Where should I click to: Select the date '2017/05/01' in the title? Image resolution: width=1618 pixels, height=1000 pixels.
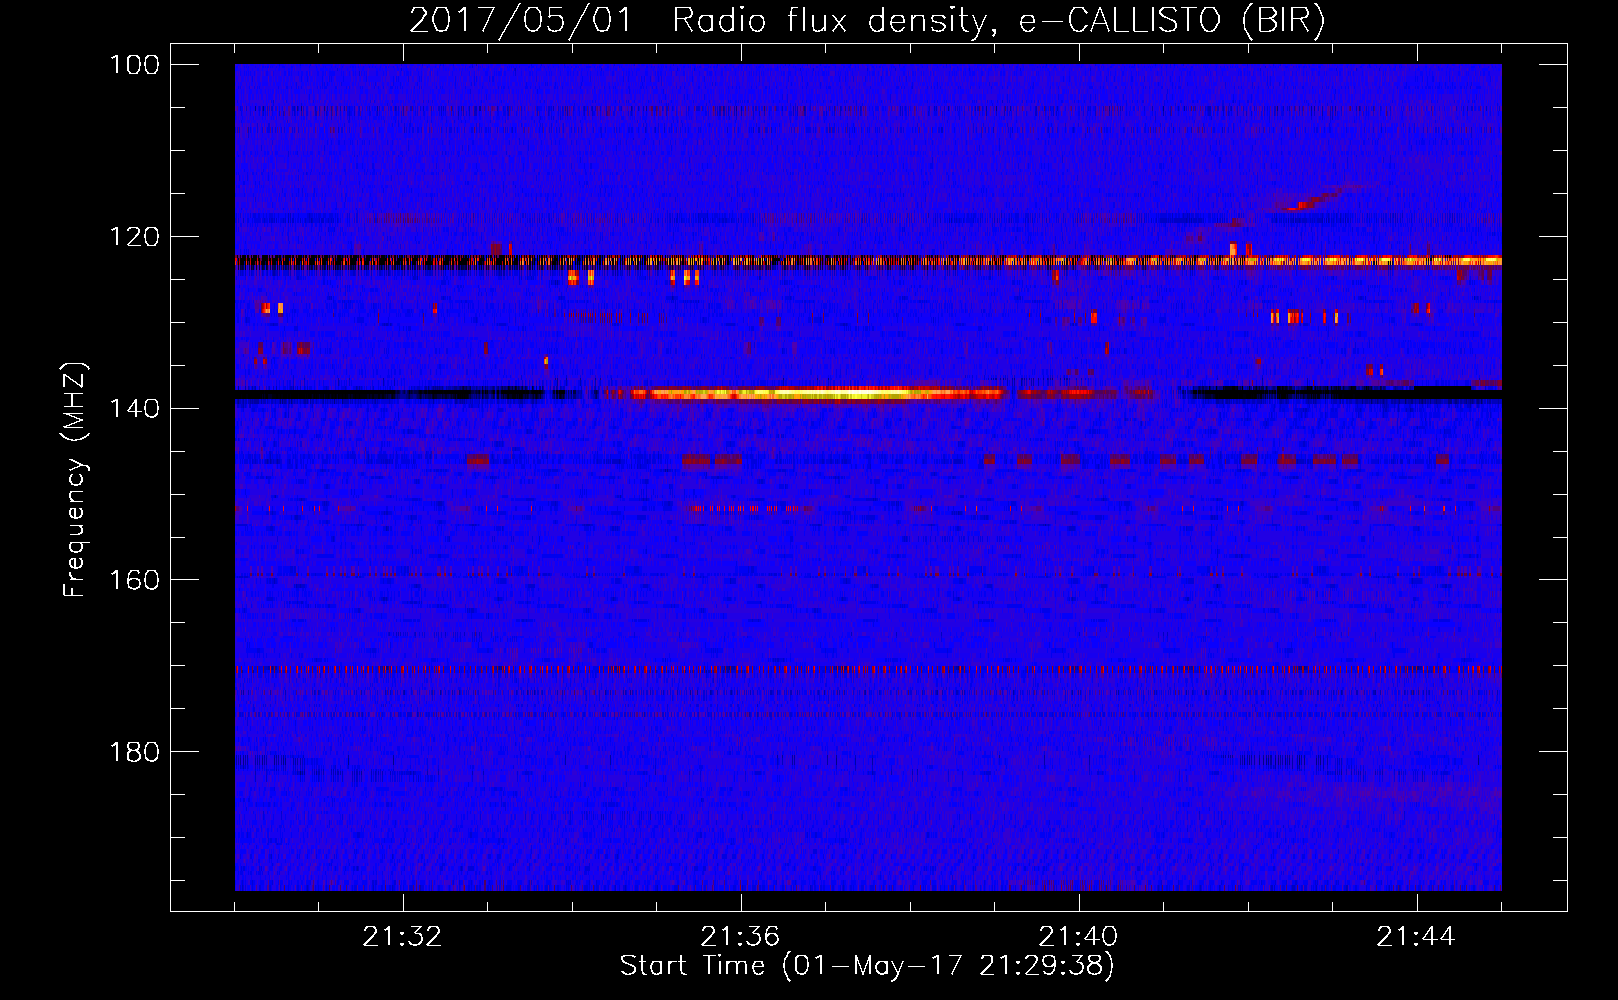tap(521, 20)
